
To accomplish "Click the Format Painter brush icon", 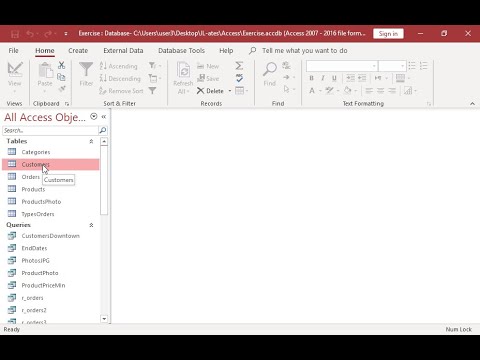I will click(x=62, y=89).
